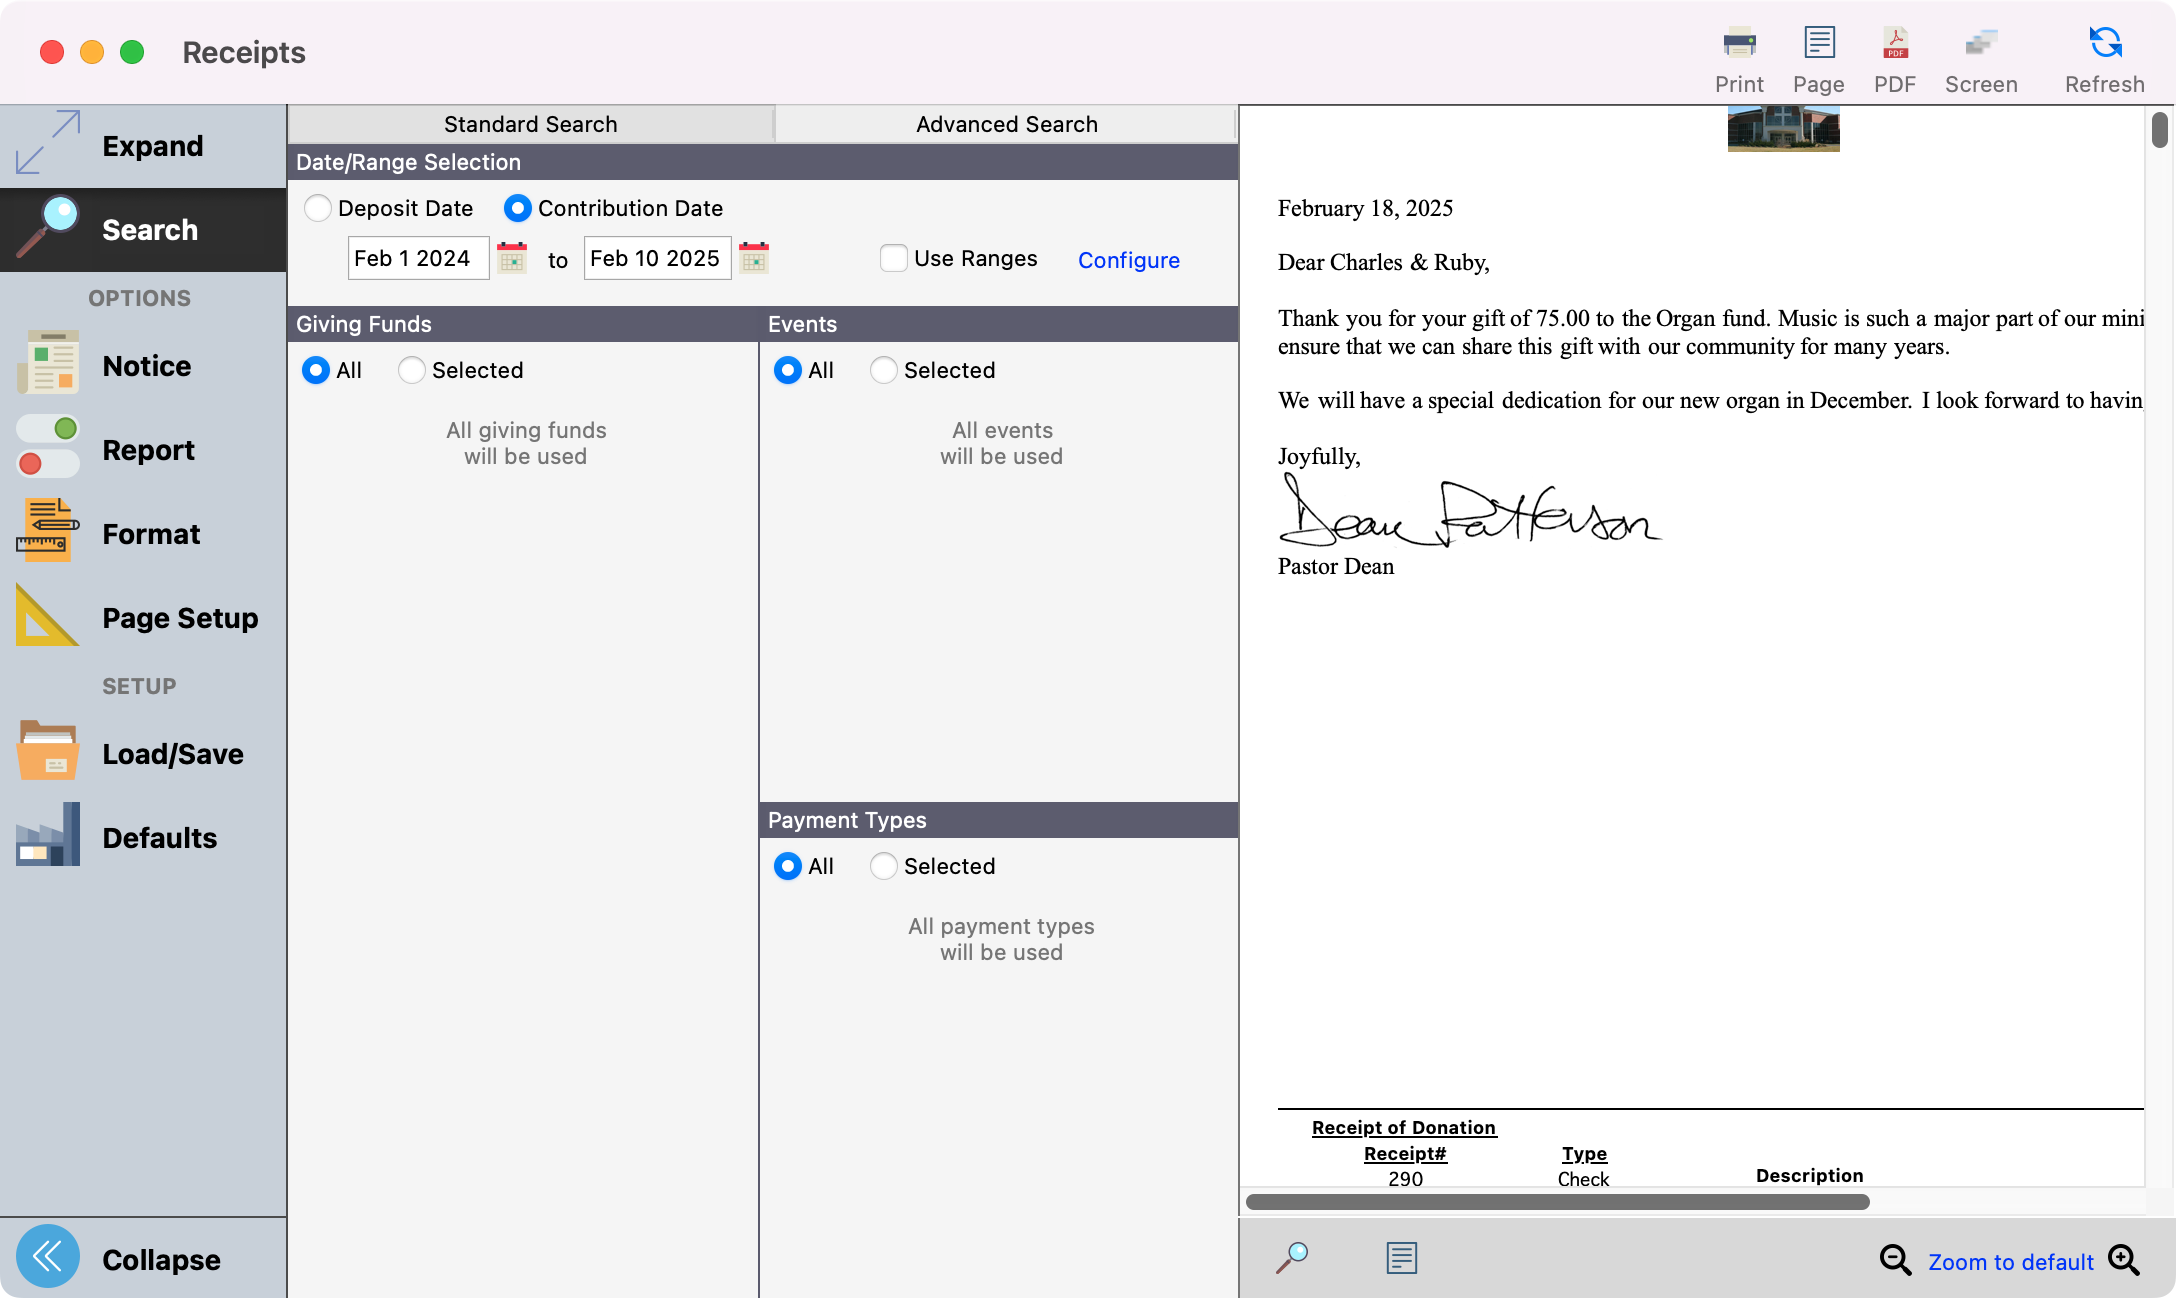Choose Selected under Giving Funds
Image resolution: width=2176 pixels, height=1298 pixels.
[x=412, y=370]
